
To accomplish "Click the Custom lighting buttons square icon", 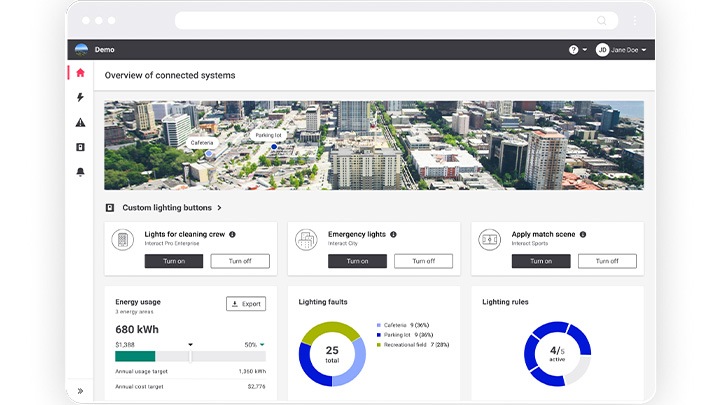I will pyautogui.click(x=110, y=208).
